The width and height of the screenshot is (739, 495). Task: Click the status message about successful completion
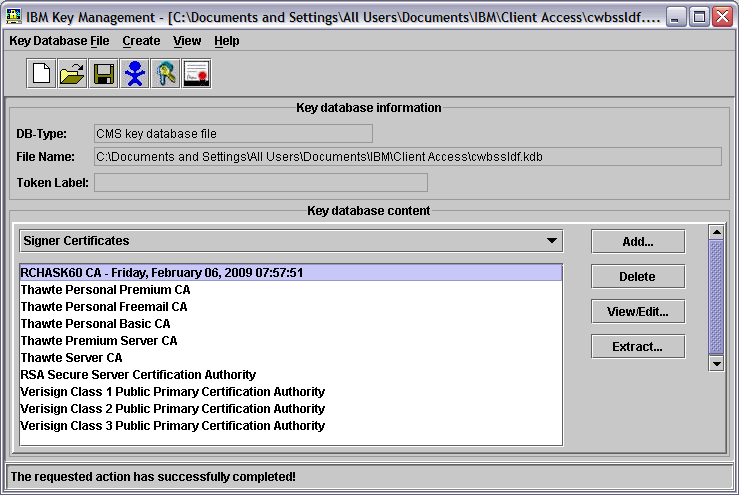pos(153,477)
